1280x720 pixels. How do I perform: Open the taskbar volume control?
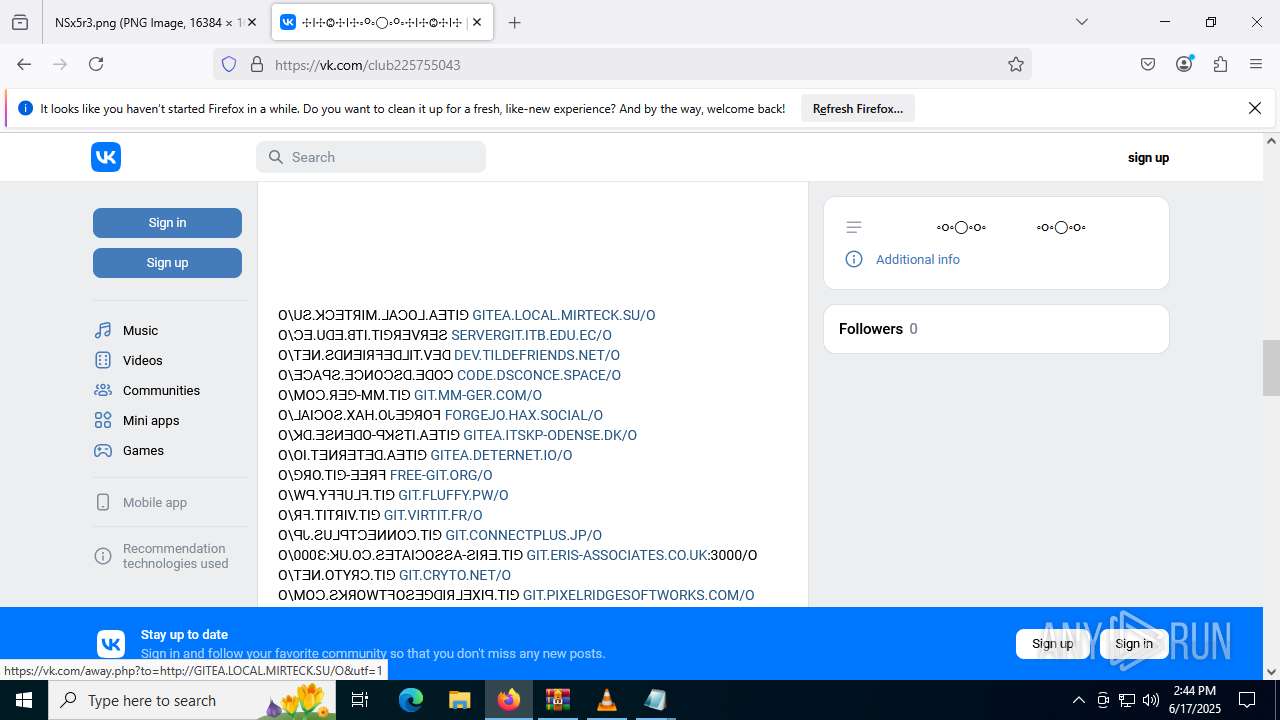point(1151,700)
